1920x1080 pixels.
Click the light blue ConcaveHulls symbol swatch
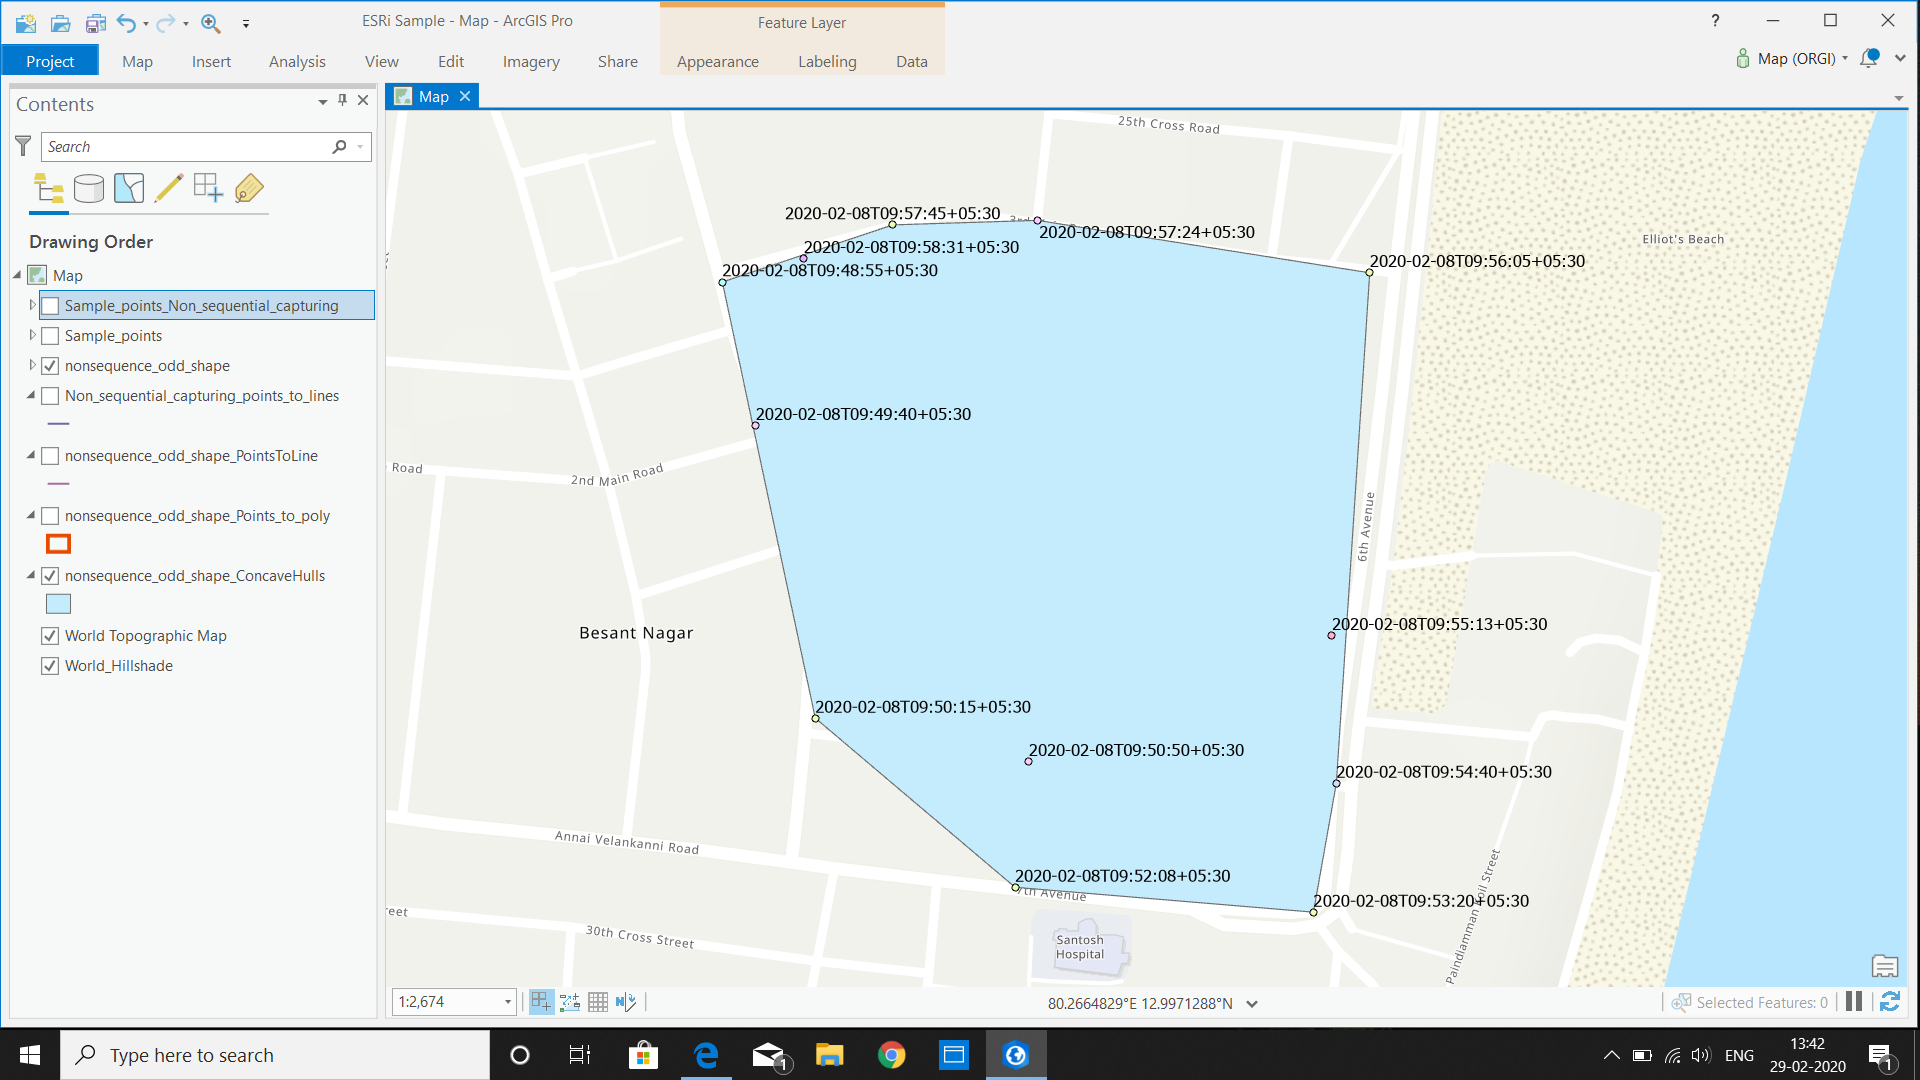pos(58,604)
